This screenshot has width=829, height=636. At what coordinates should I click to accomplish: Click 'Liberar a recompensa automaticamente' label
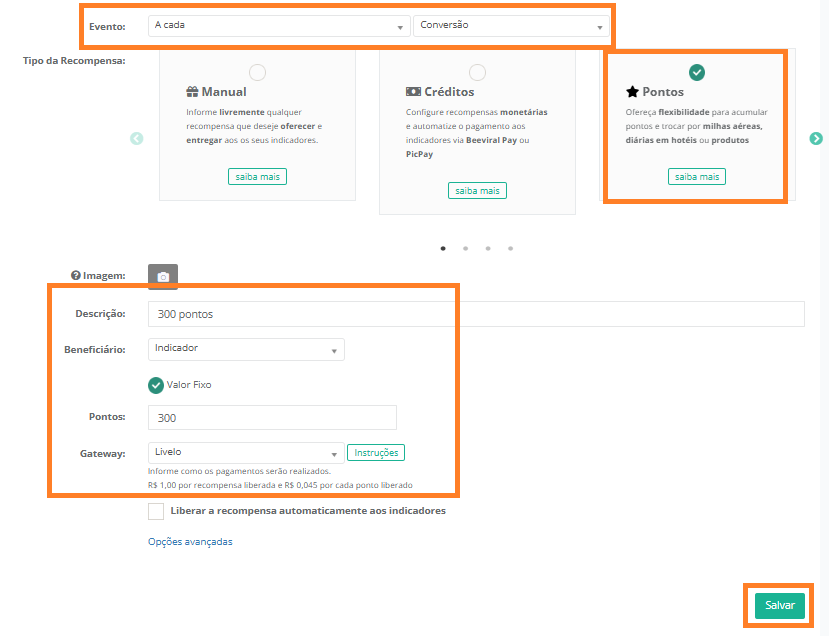click(308, 511)
